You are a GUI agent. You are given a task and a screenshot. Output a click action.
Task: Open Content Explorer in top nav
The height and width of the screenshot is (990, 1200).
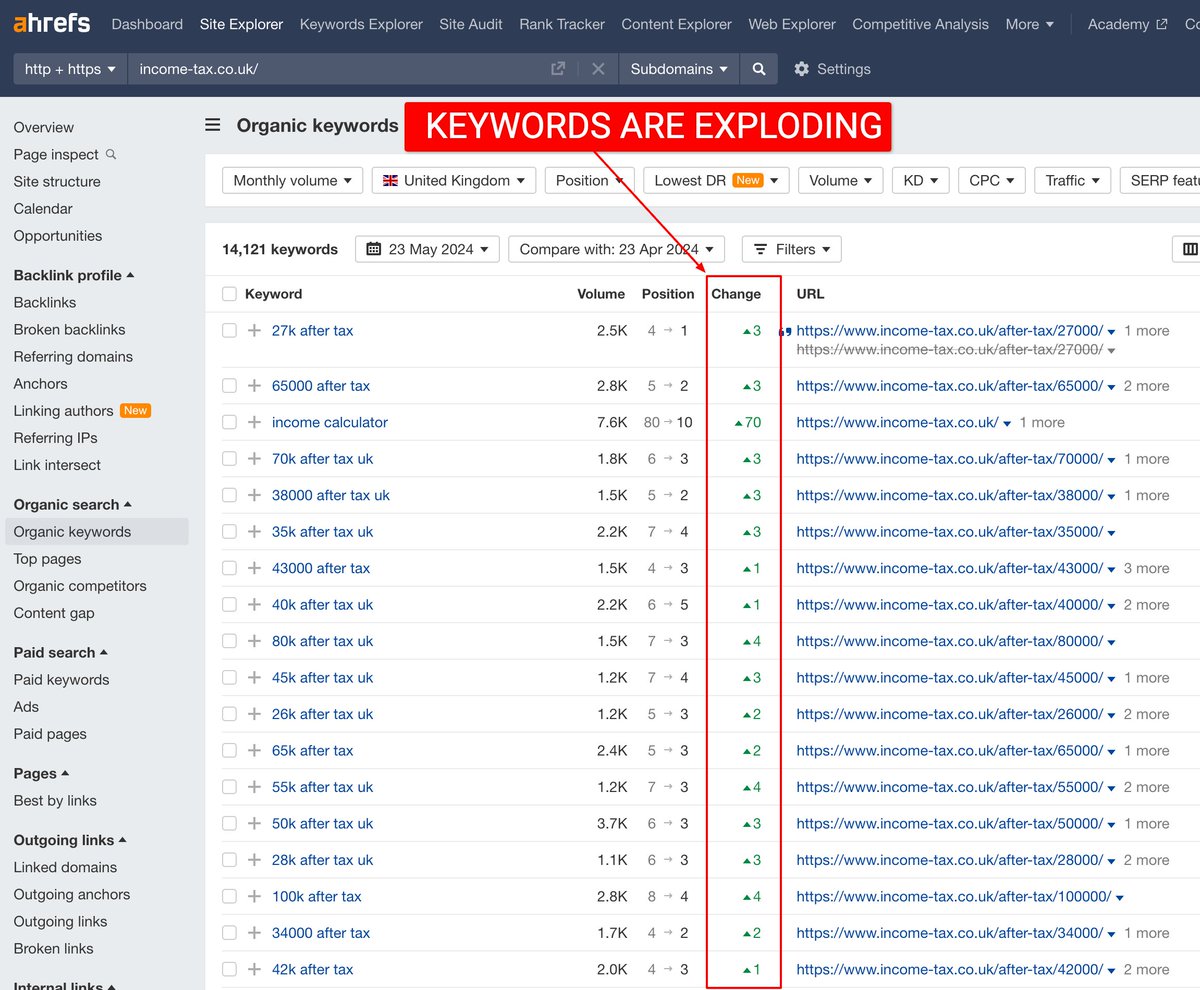tap(677, 24)
